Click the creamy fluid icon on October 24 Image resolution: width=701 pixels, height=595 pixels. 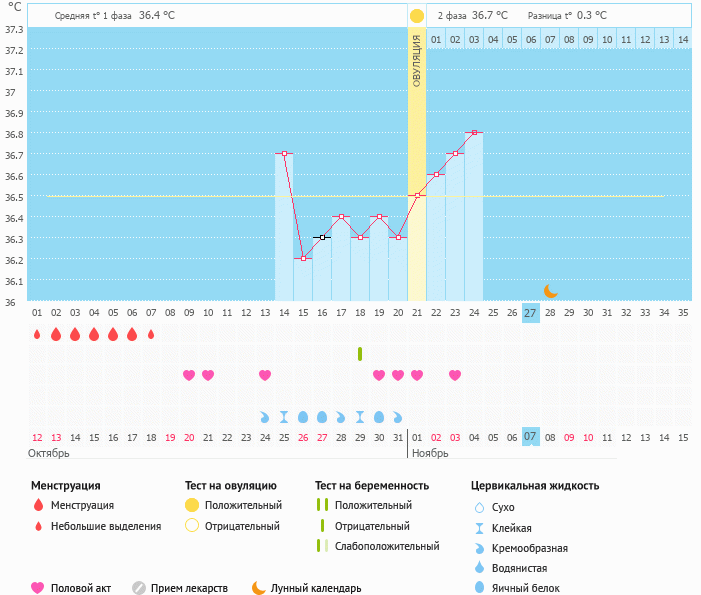pyautogui.click(x=265, y=416)
